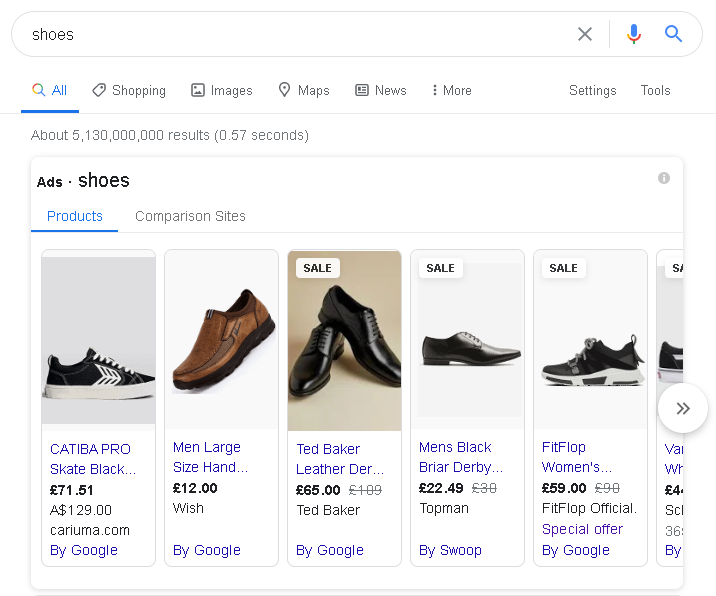Switch to Shopping tab
Image resolution: width=716 pixels, height=596 pixels.
(x=129, y=90)
